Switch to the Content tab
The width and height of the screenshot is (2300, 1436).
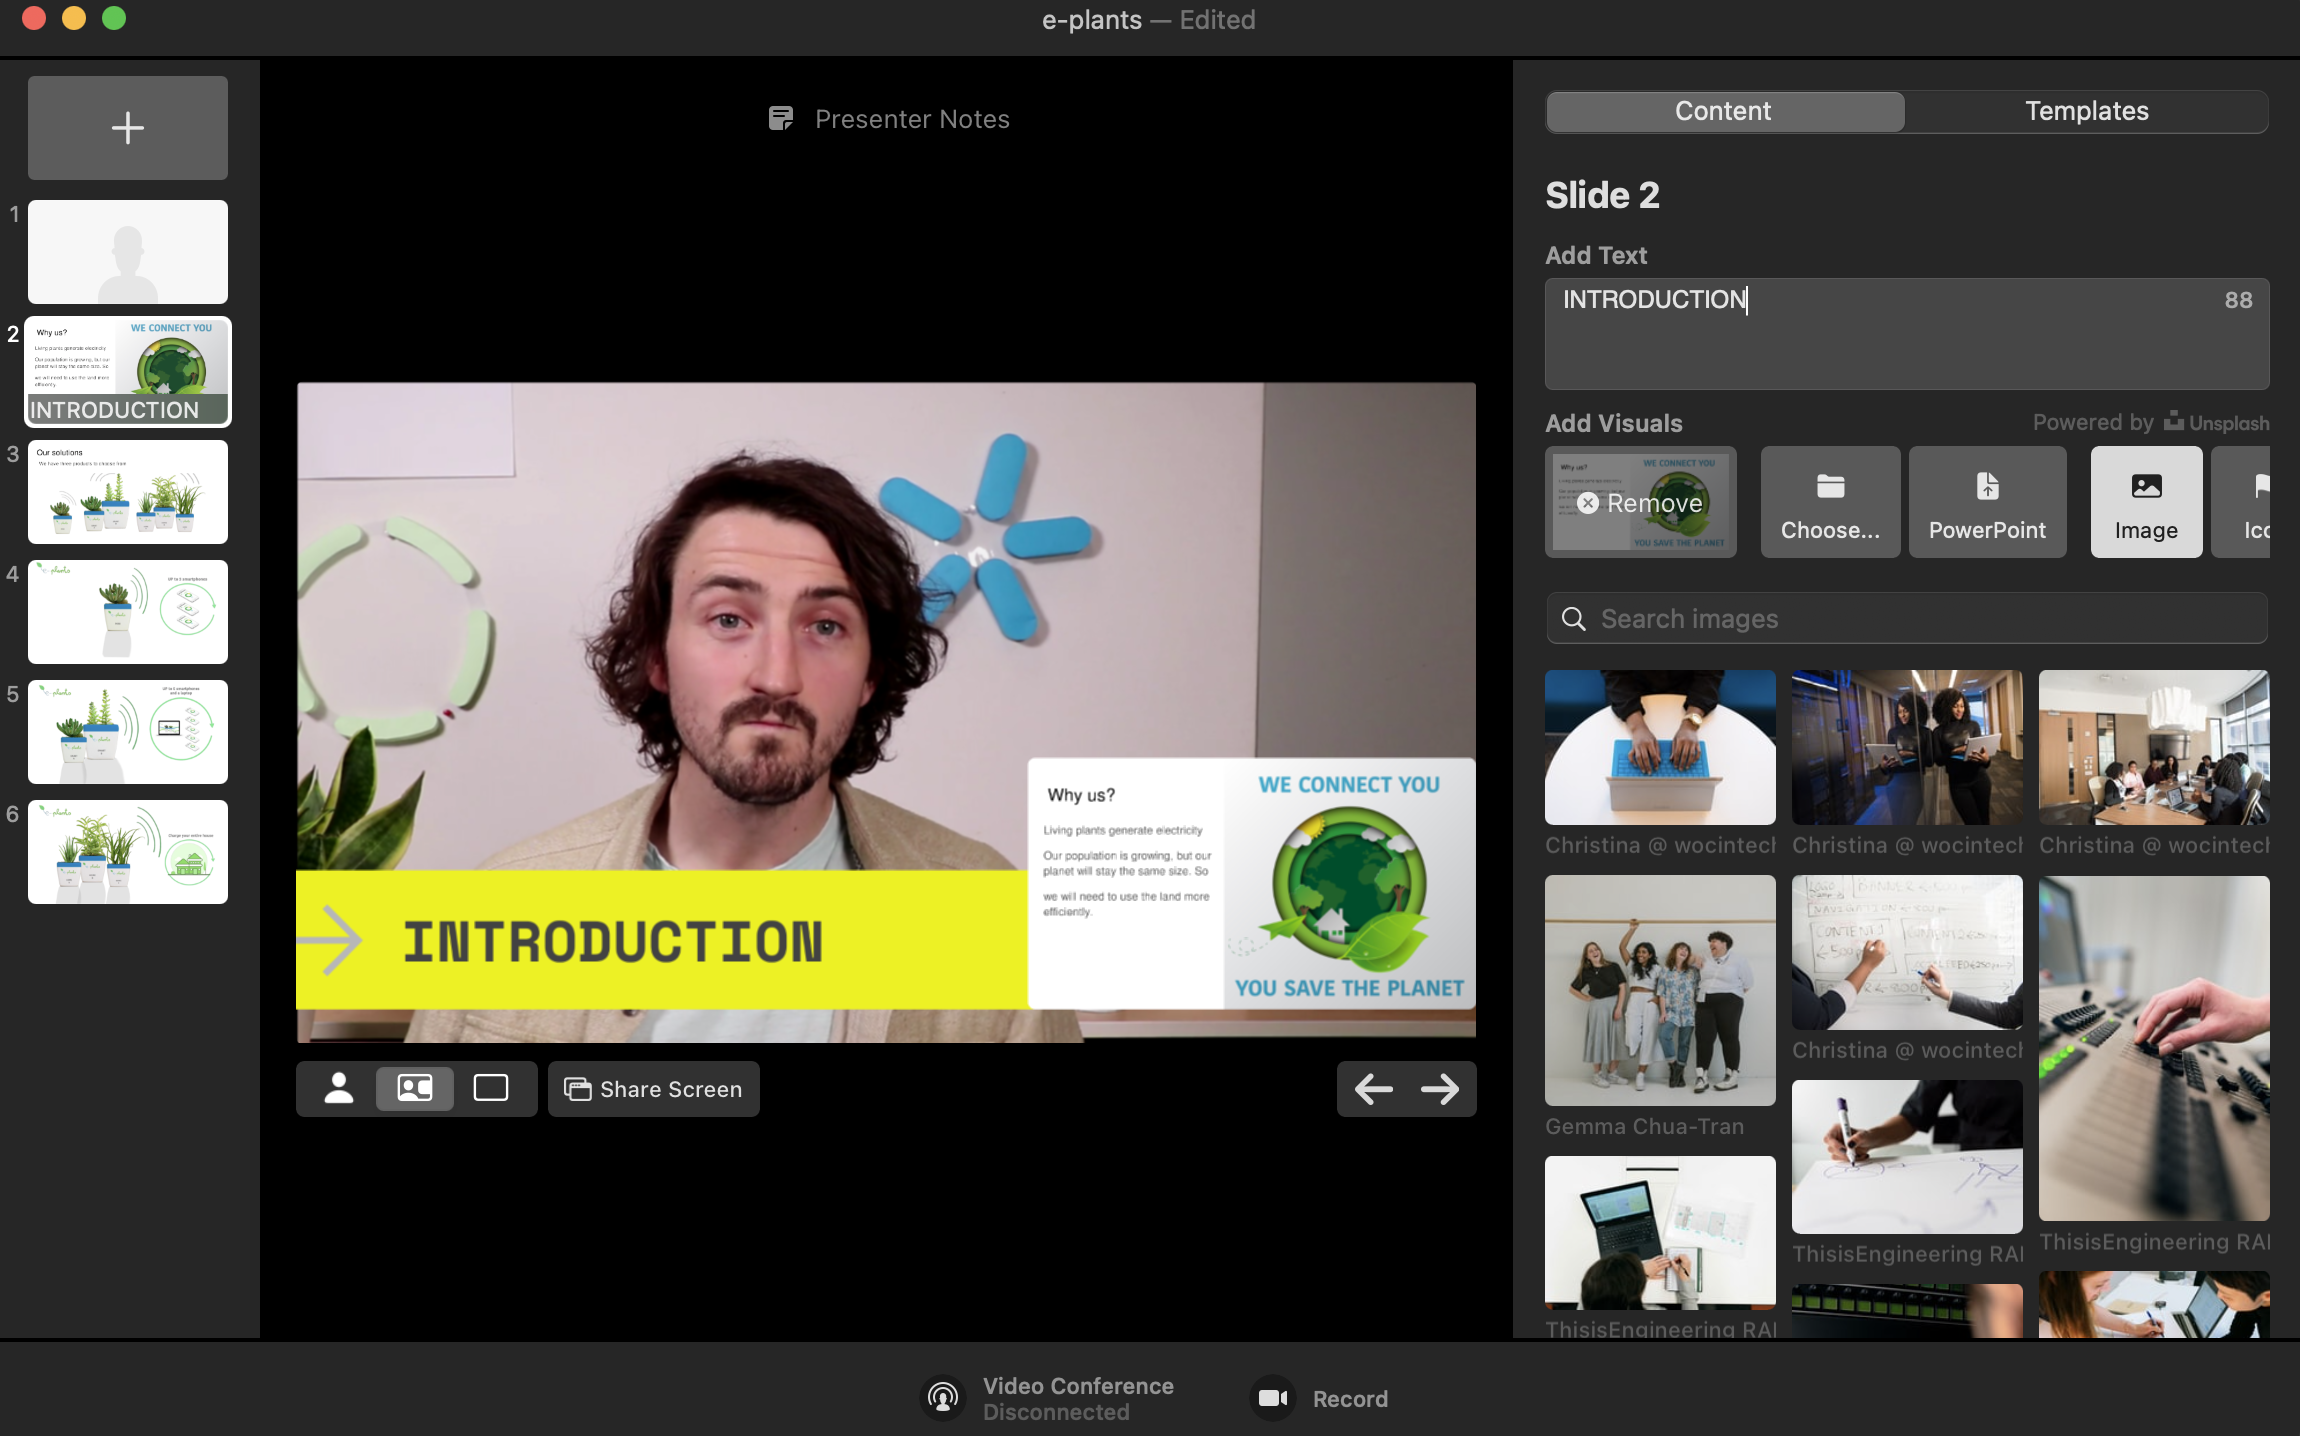coord(1723,111)
